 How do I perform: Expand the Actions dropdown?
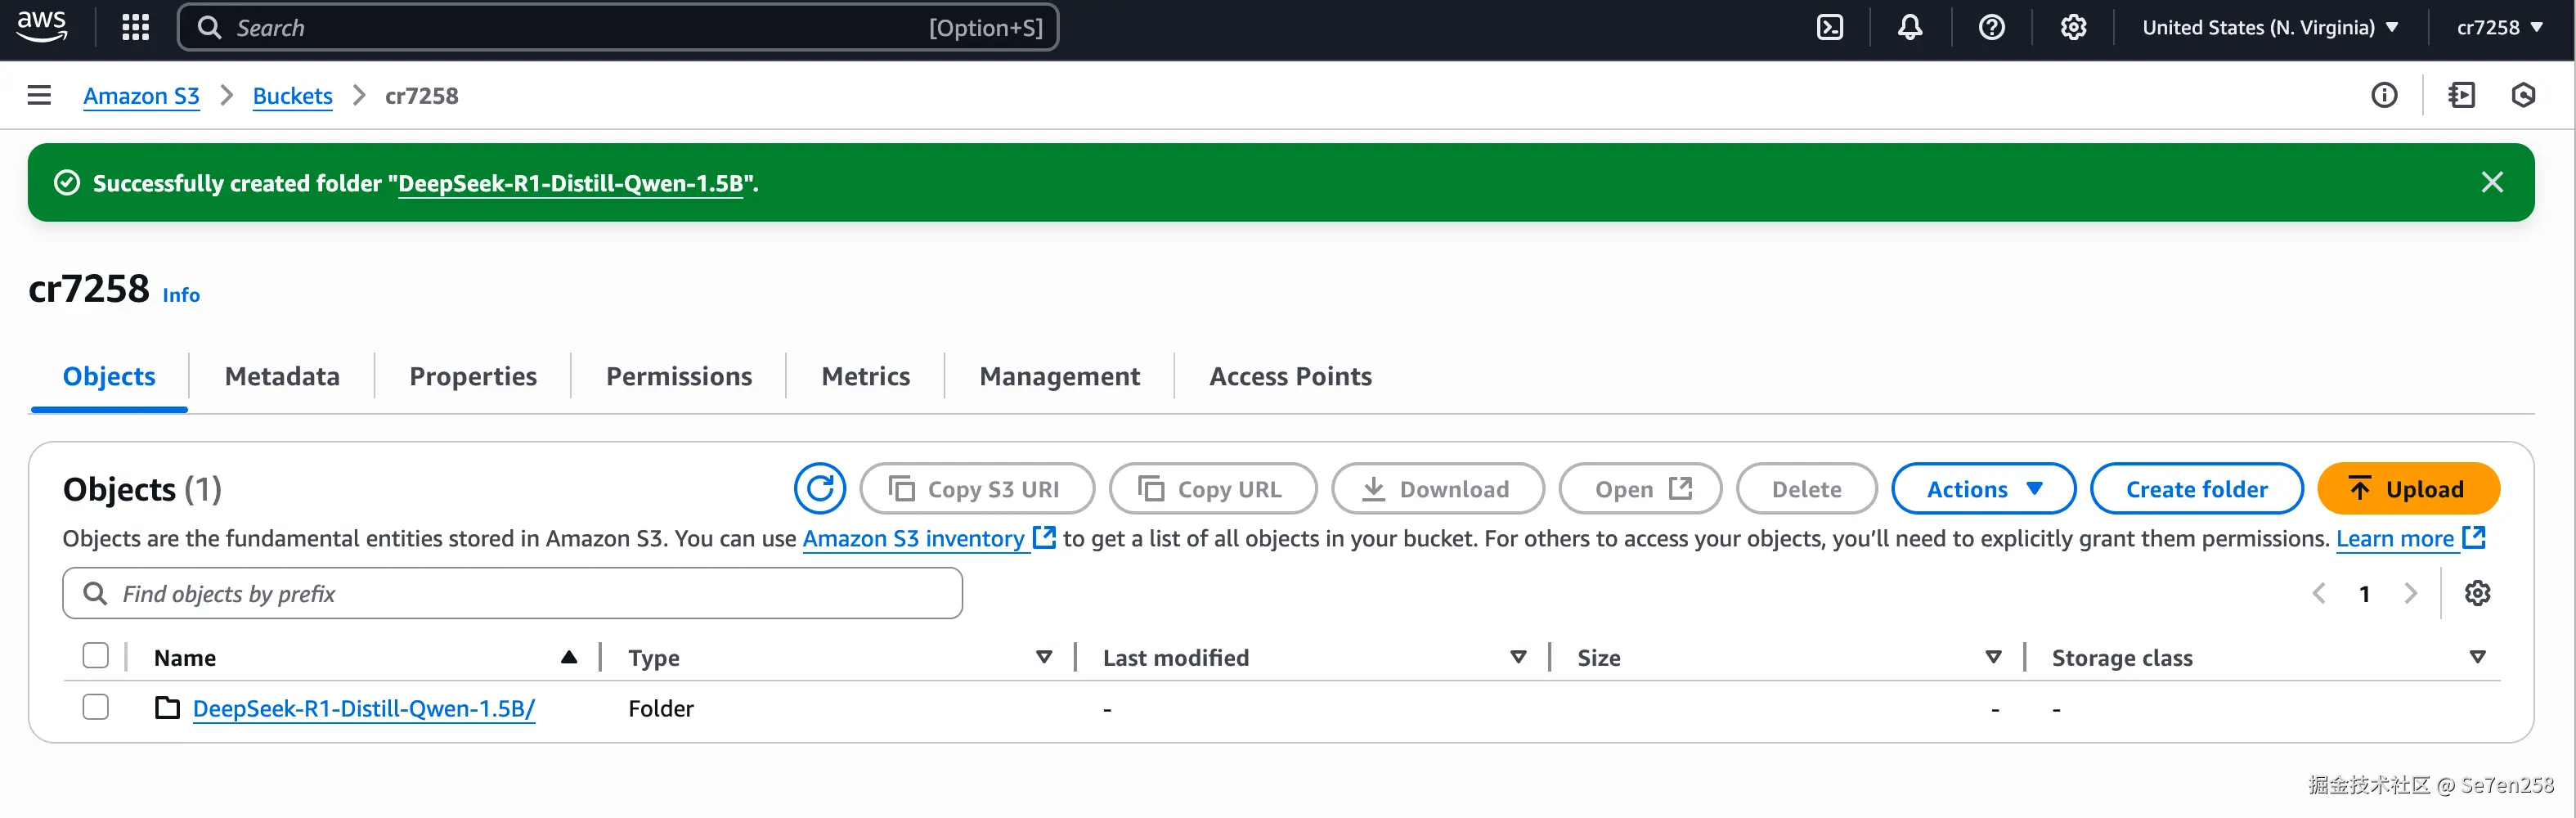1983,489
